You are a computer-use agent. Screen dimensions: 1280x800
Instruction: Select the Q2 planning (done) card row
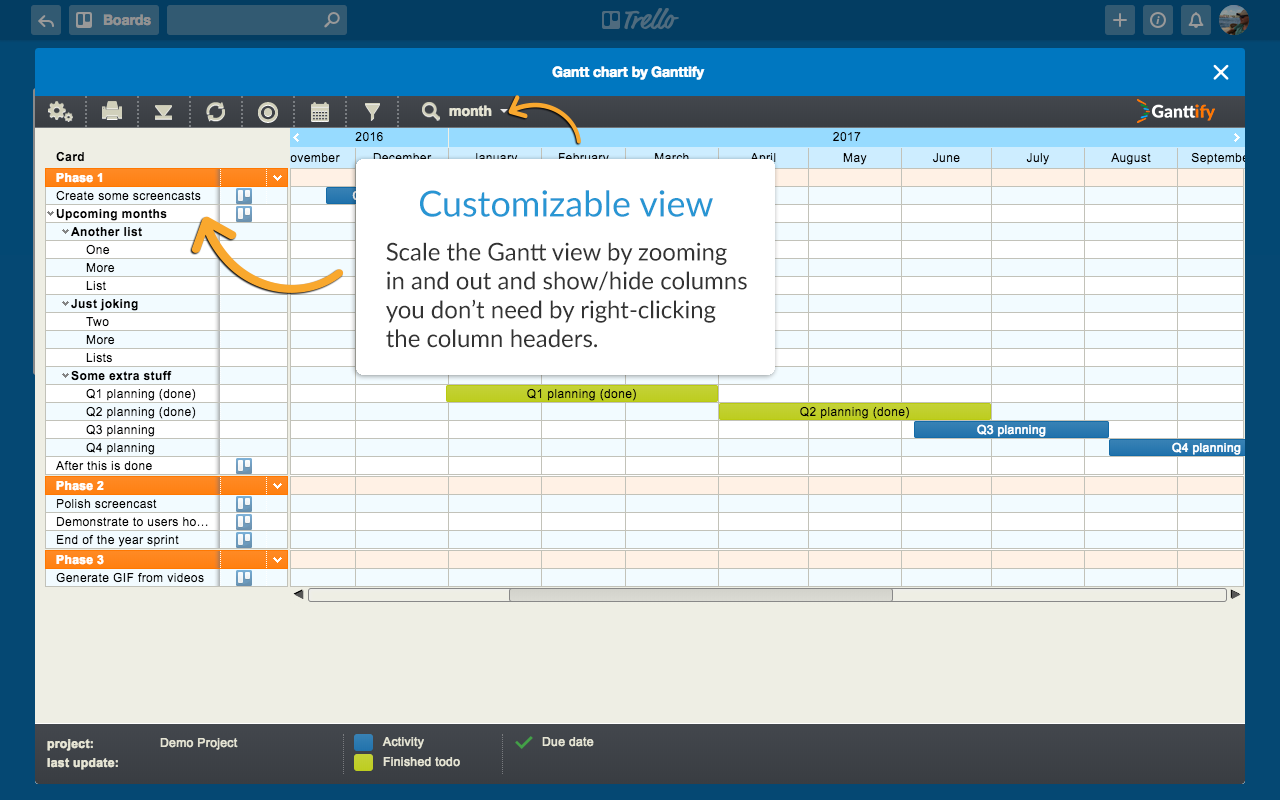click(166, 412)
